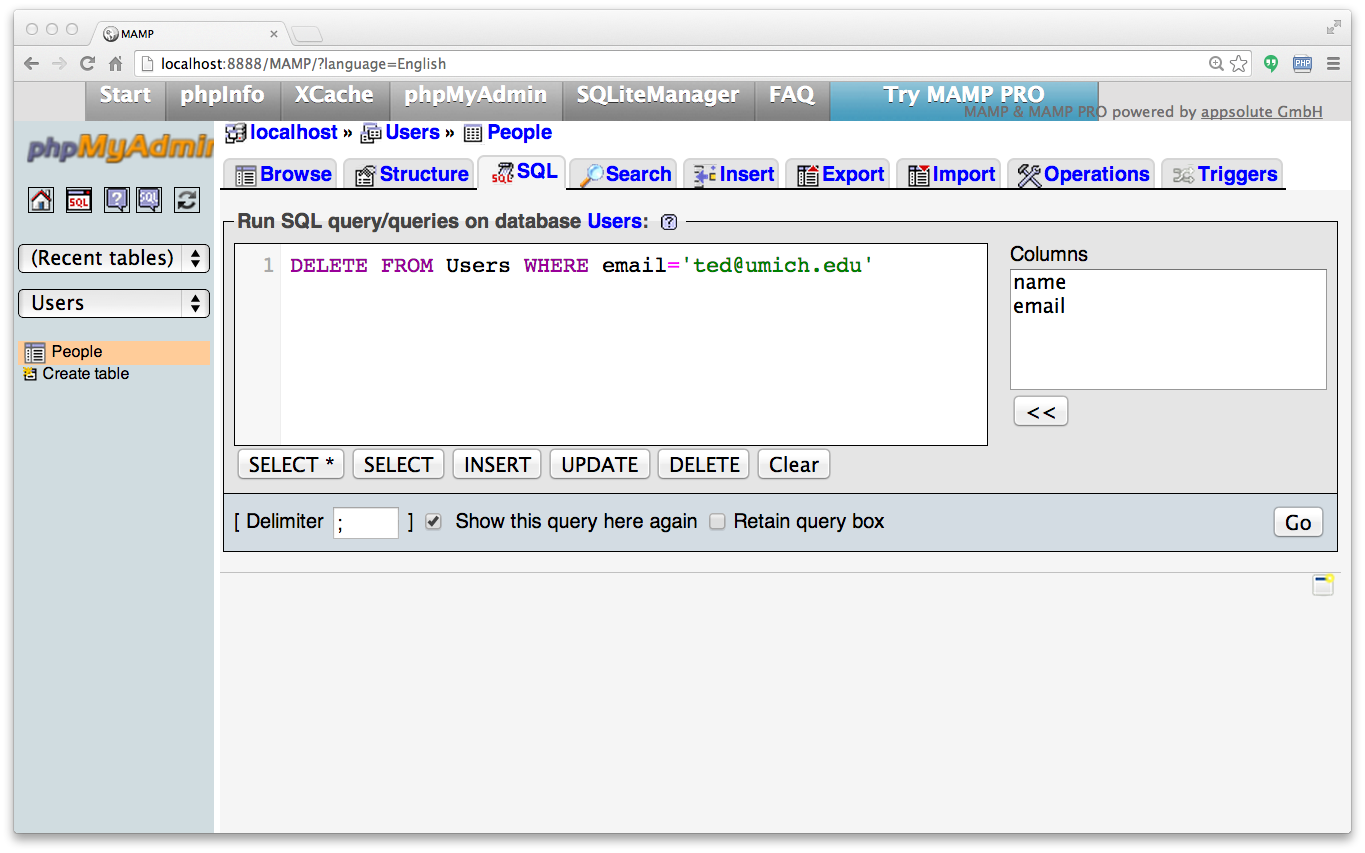This screenshot has width=1365, height=853.
Task: Click the DELETE button
Action: [704, 465]
